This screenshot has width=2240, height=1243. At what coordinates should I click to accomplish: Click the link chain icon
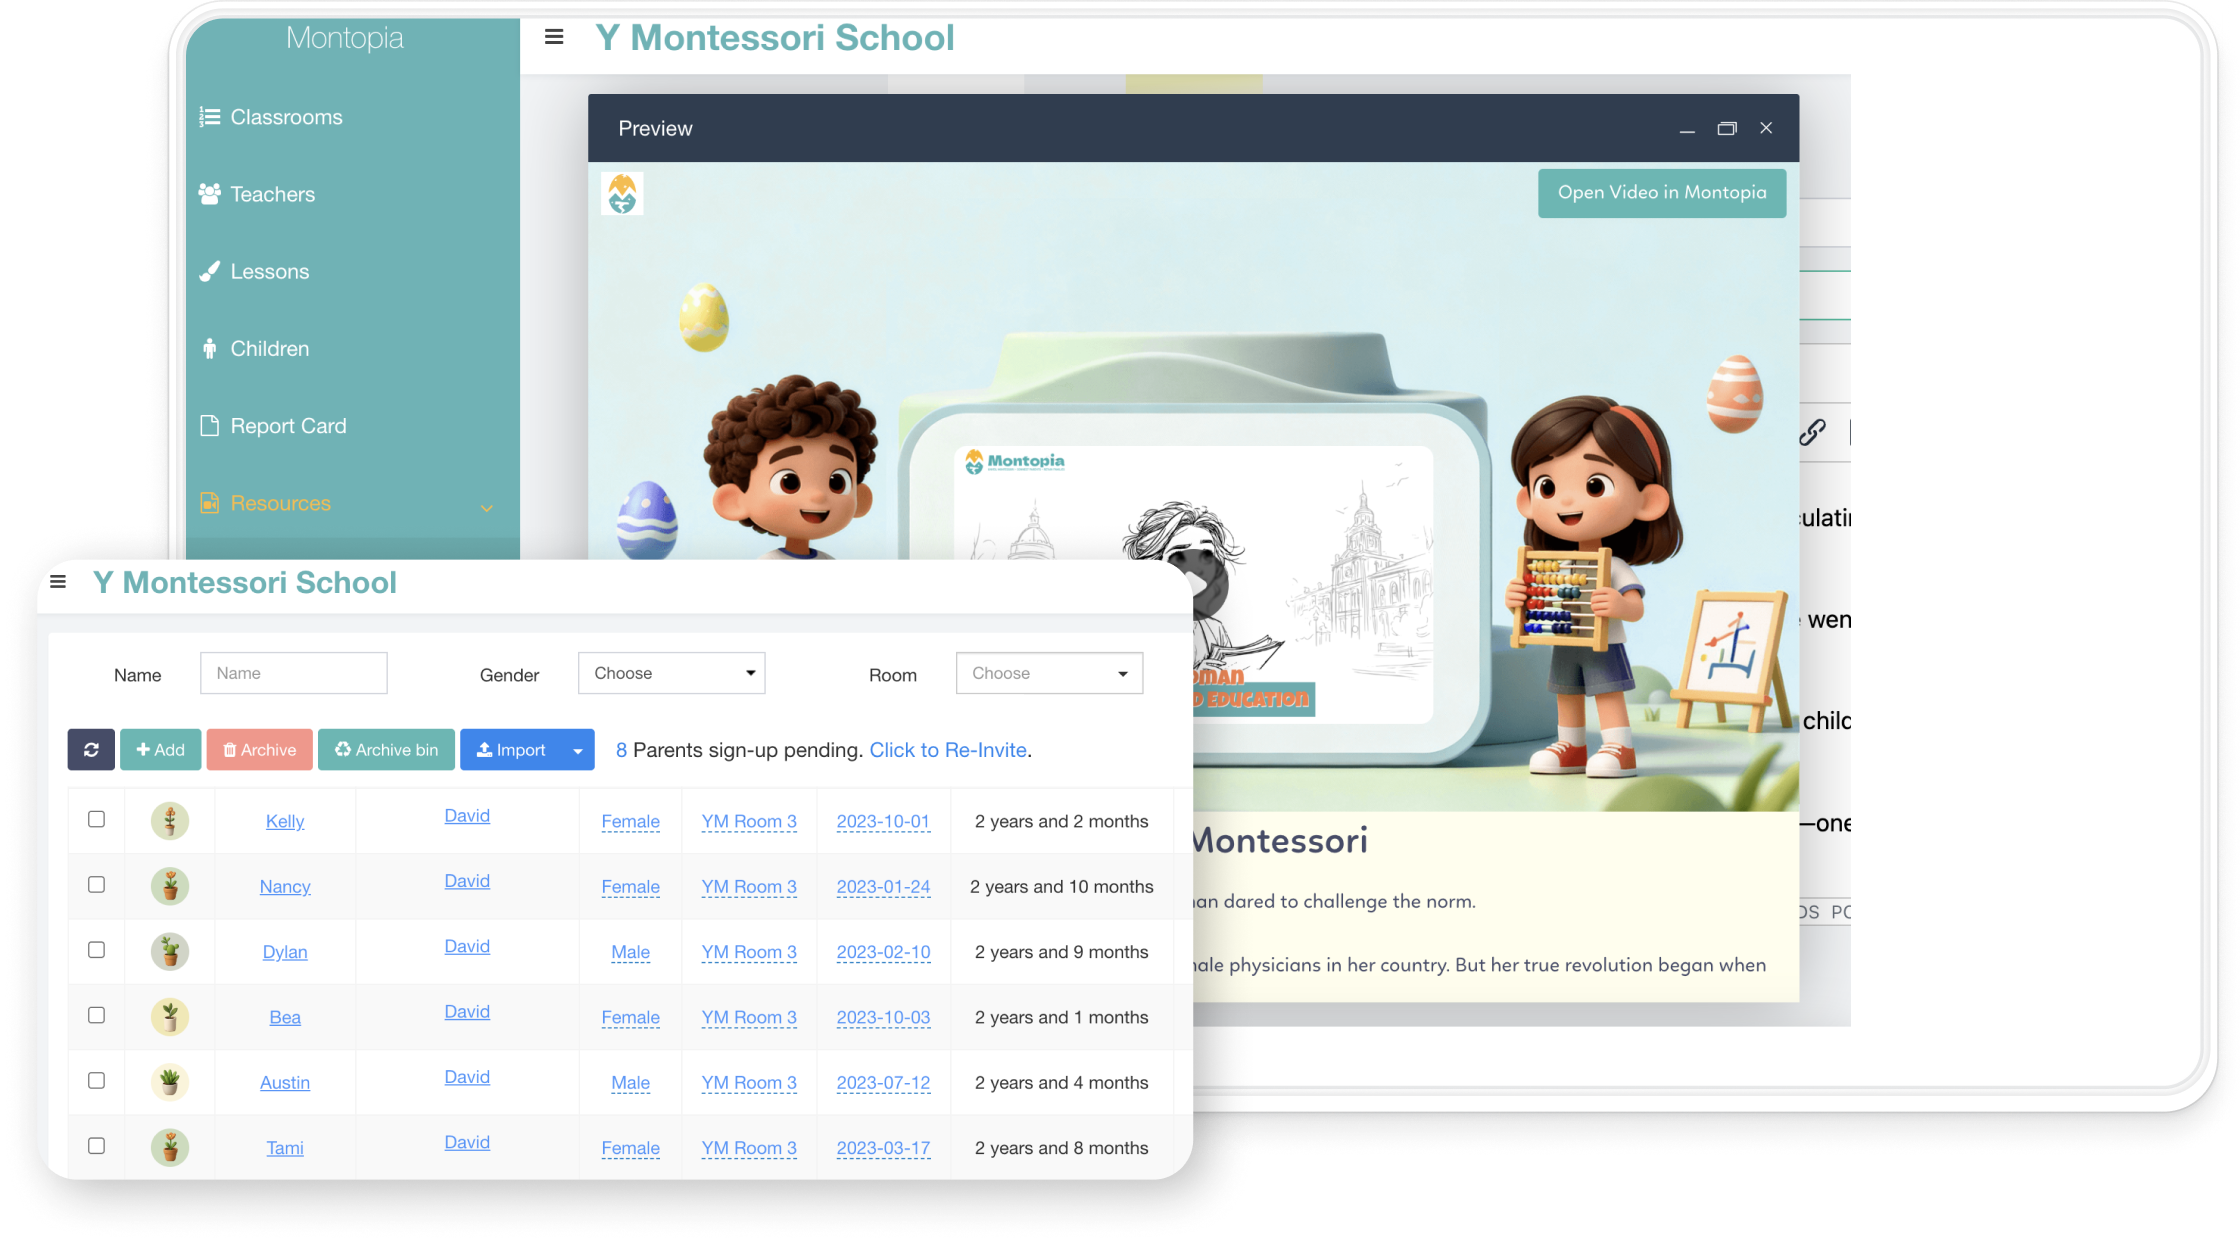click(1812, 432)
